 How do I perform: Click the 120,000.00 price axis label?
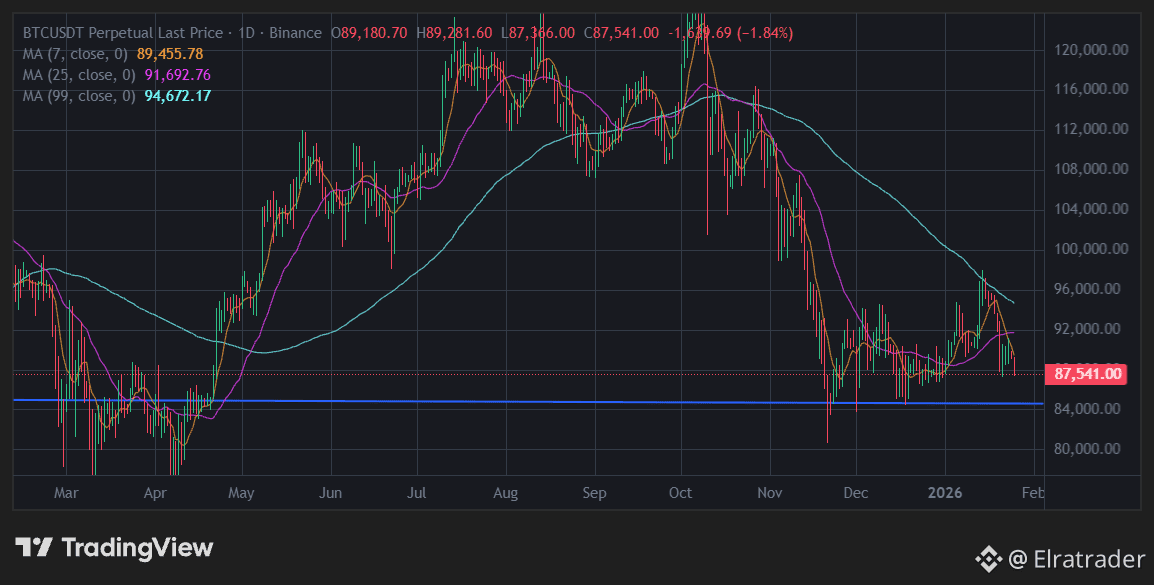(1091, 50)
